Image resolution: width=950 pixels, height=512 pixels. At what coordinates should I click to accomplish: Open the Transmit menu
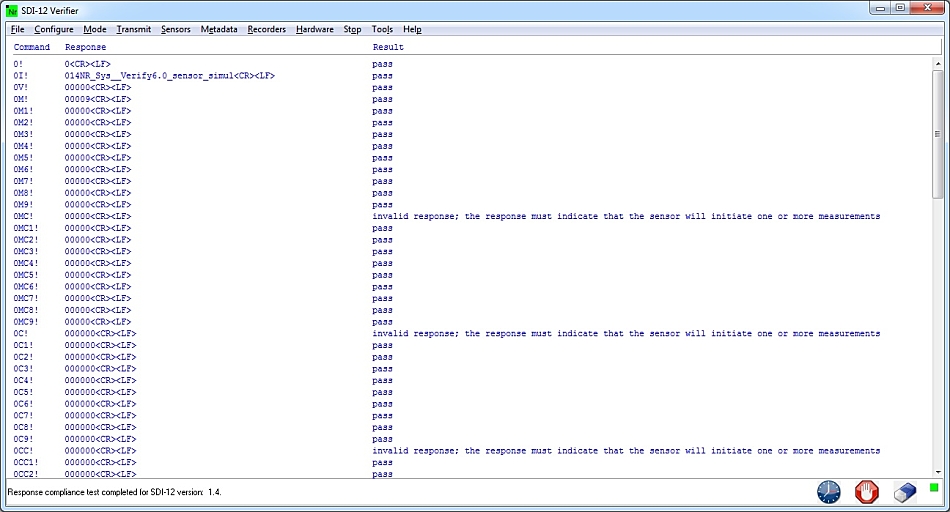click(x=134, y=29)
